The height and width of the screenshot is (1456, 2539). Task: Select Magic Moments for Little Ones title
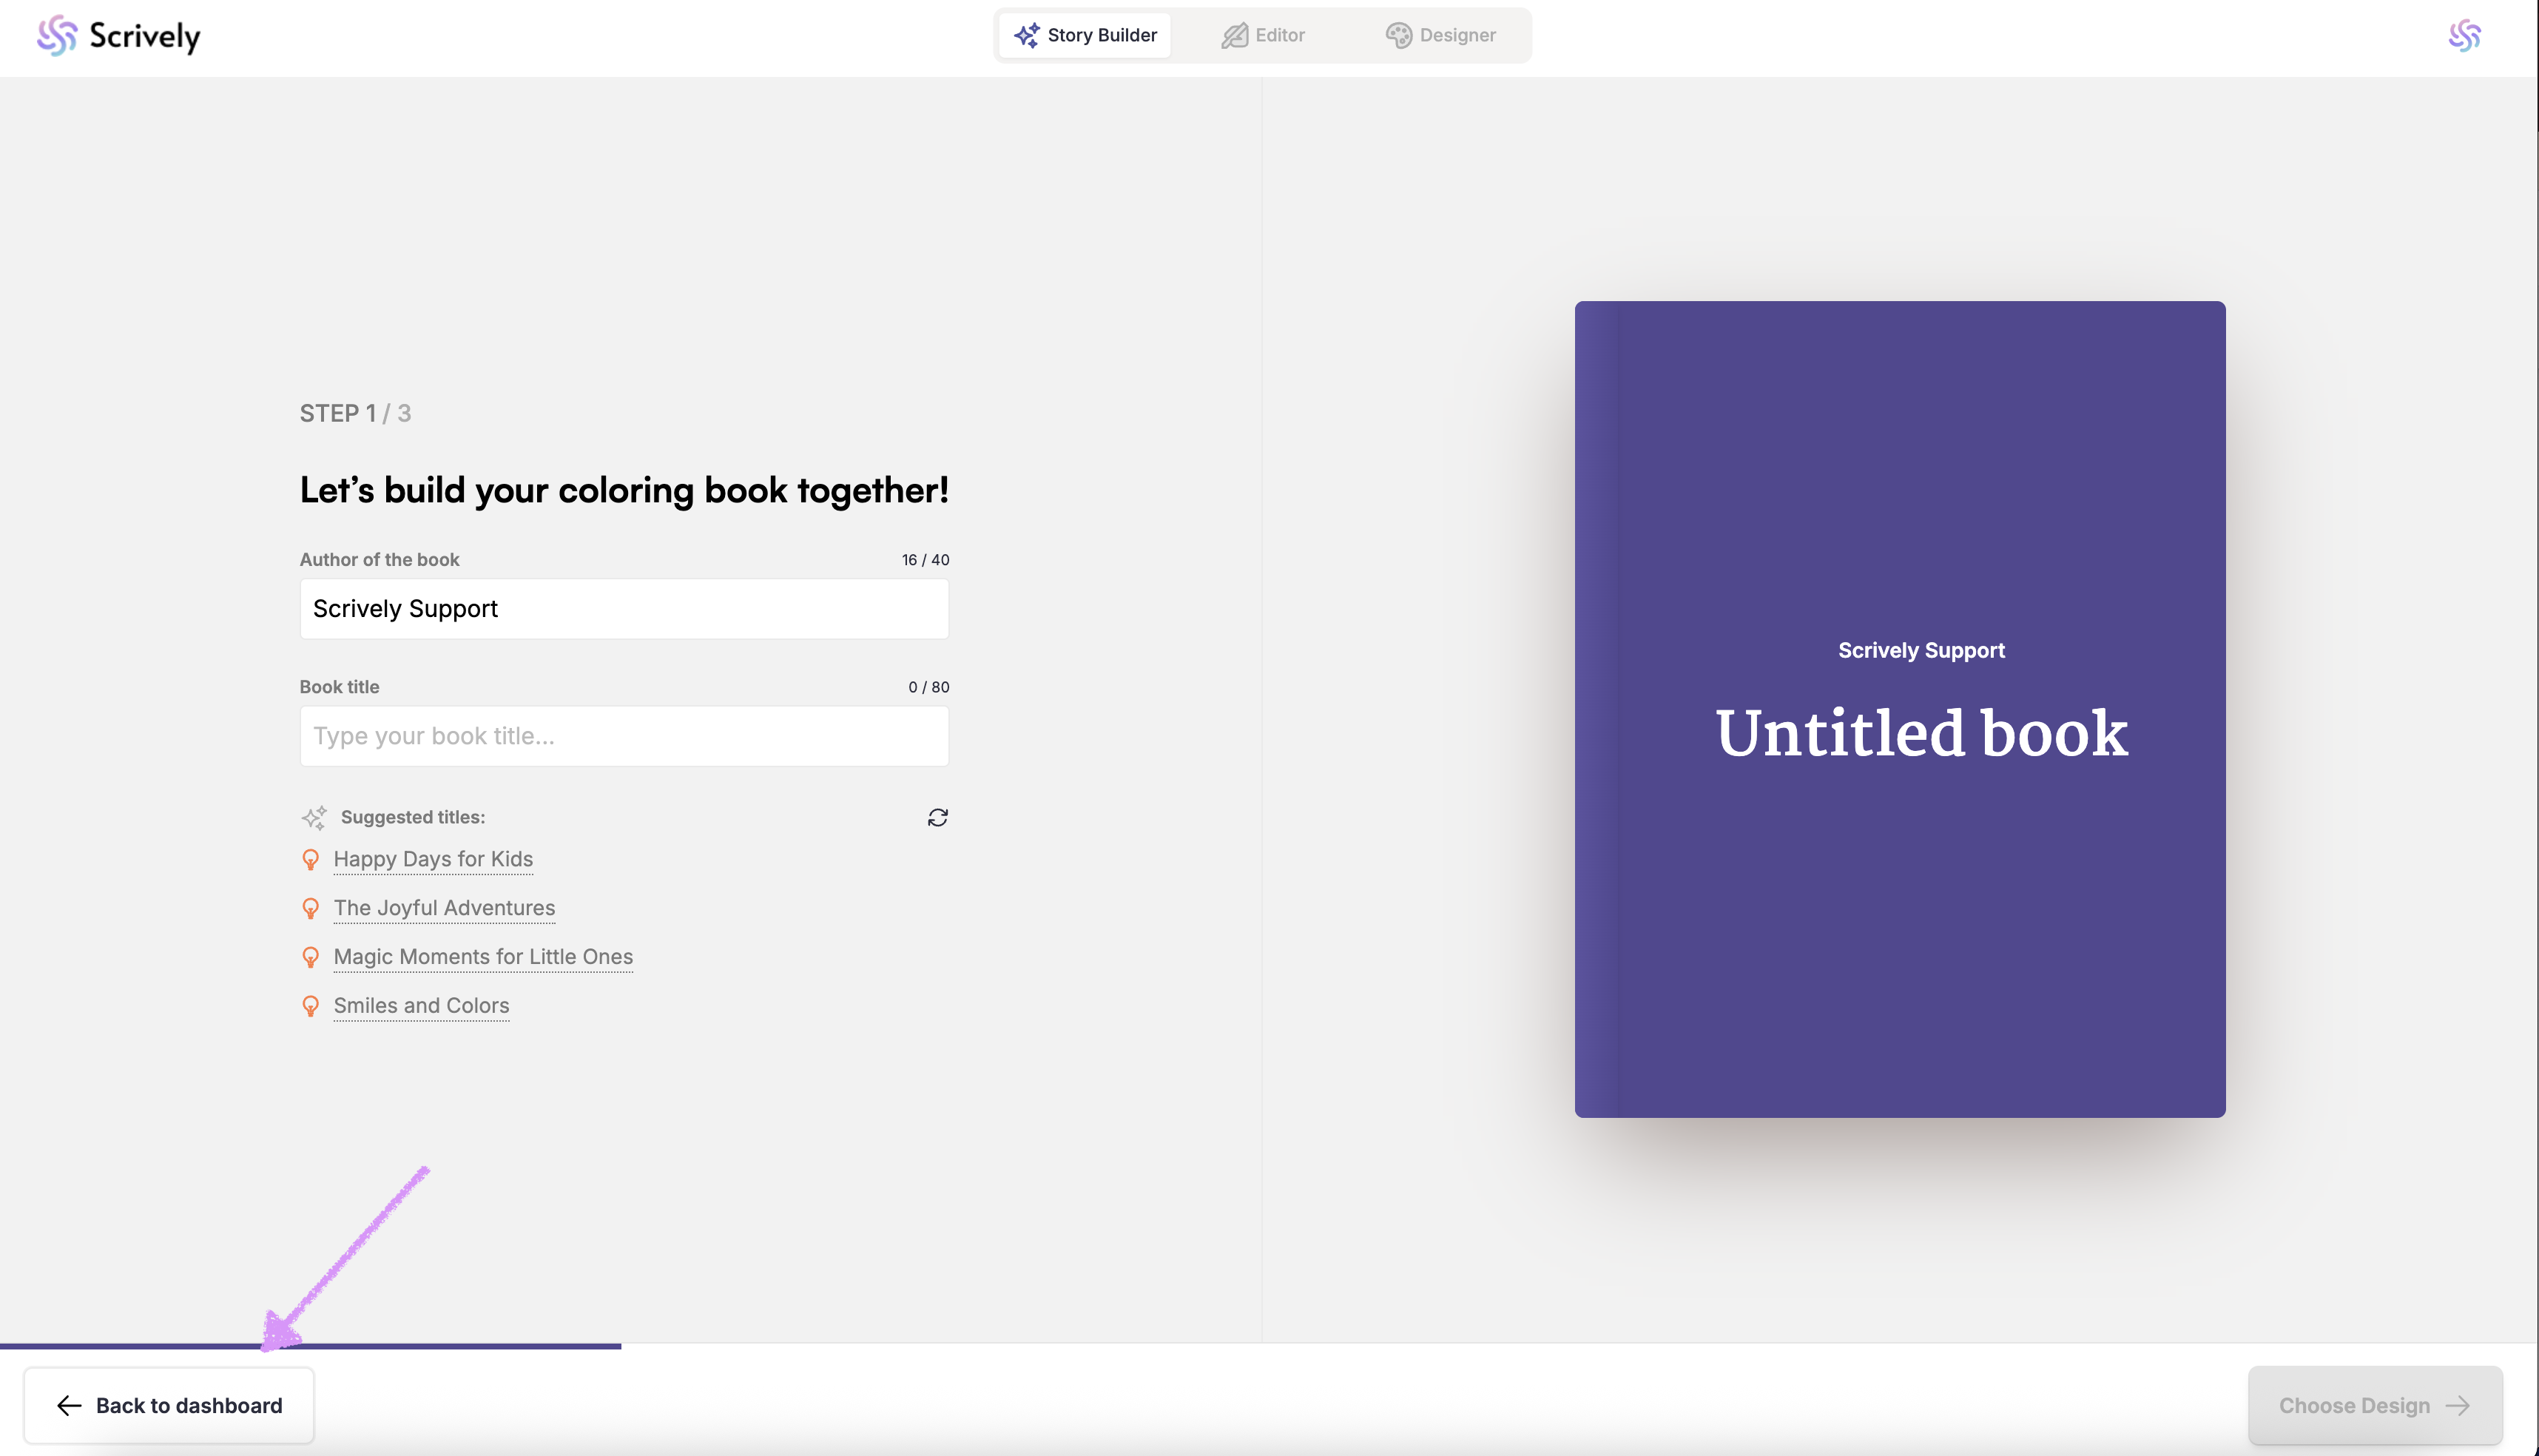tap(483, 957)
